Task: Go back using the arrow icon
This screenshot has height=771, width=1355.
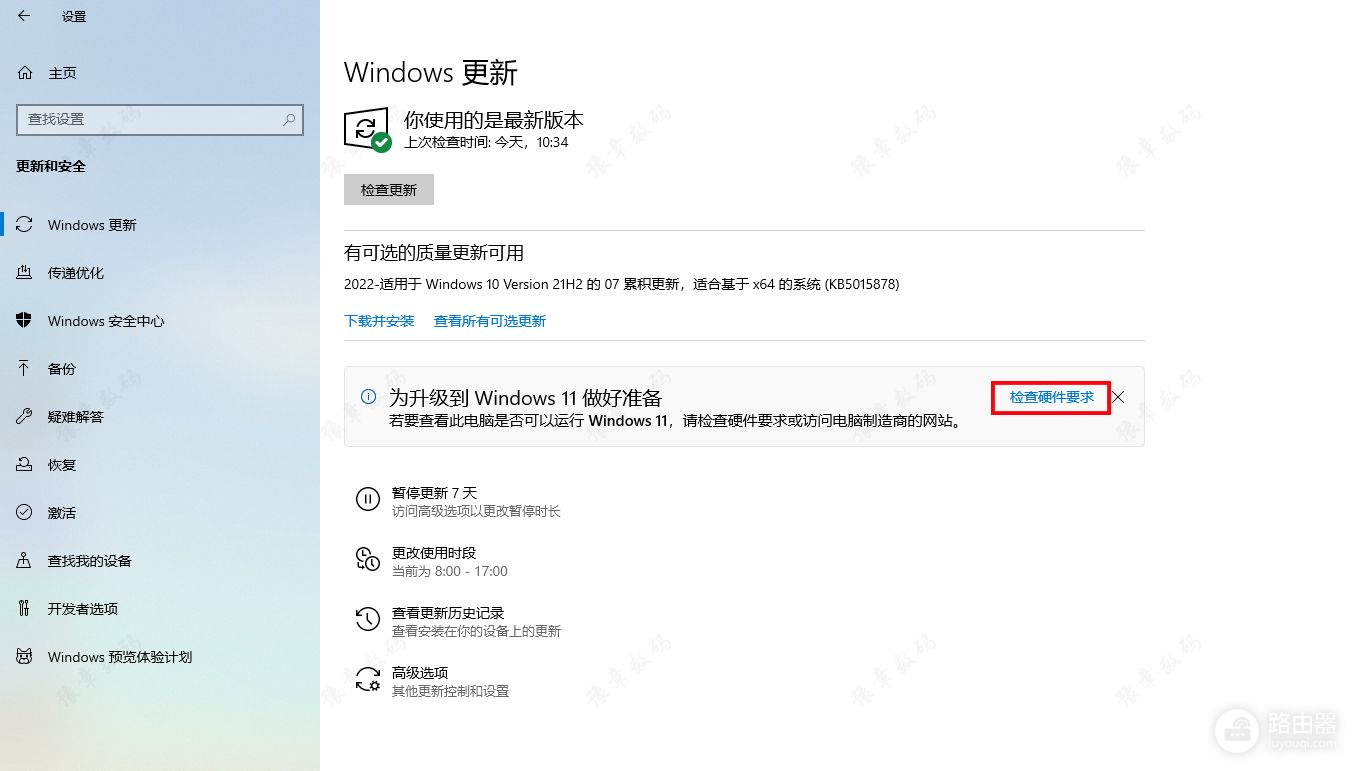Action: (x=24, y=16)
